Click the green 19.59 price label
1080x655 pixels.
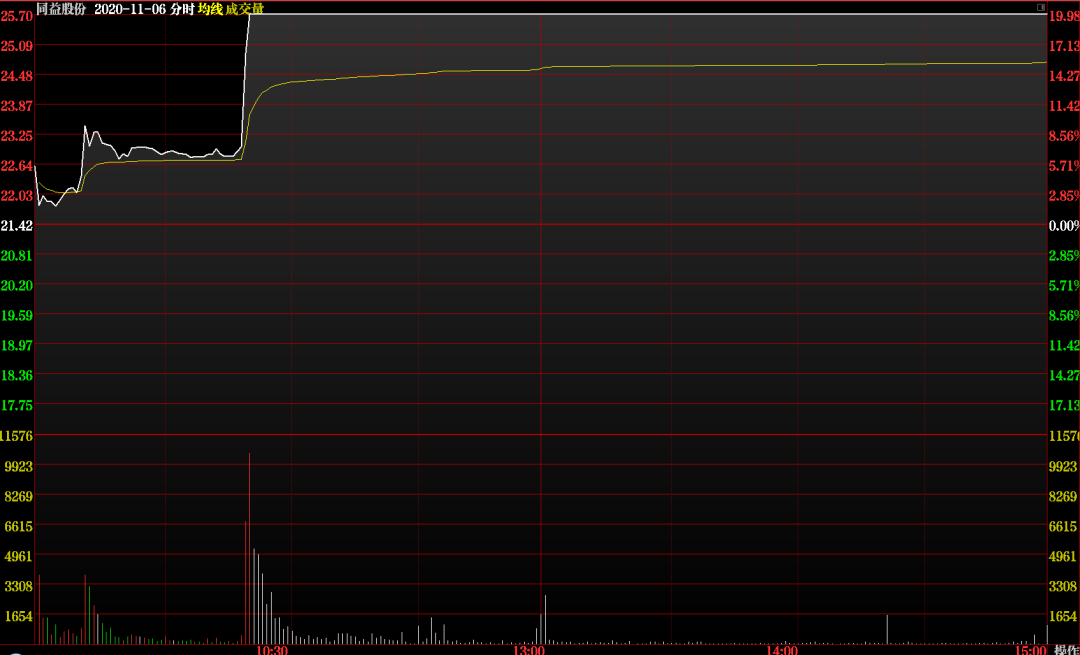(x=16, y=315)
